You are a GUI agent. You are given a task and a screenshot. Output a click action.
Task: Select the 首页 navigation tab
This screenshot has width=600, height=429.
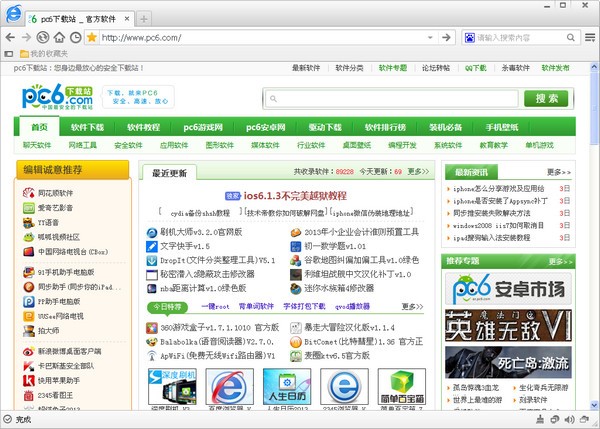click(x=39, y=127)
